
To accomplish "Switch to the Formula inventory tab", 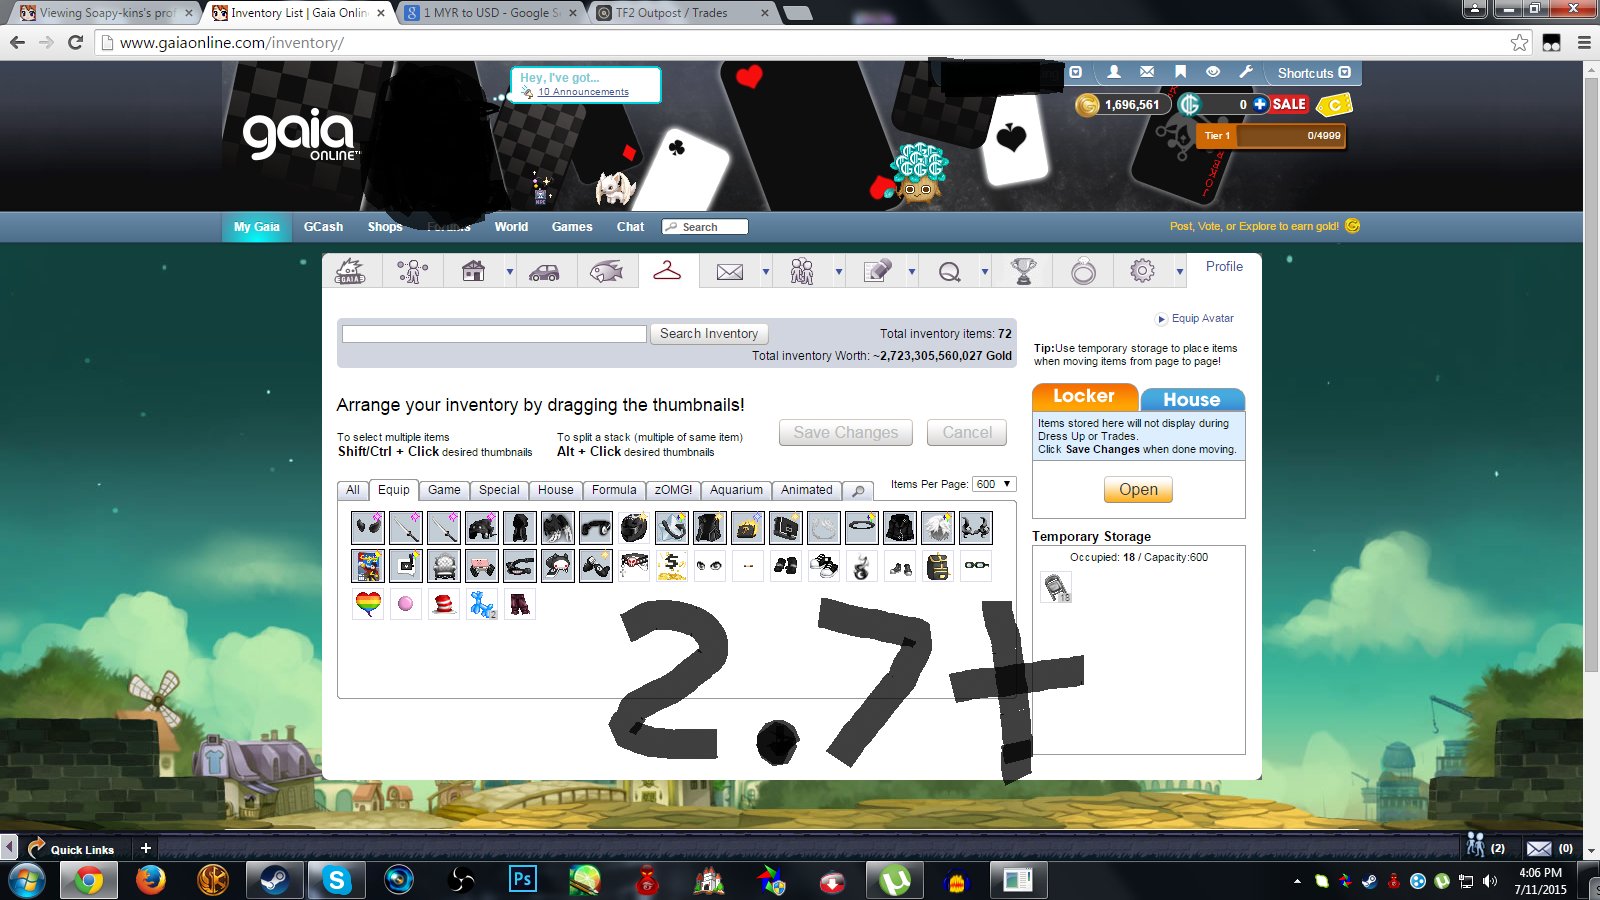I will pyautogui.click(x=614, y=490).
